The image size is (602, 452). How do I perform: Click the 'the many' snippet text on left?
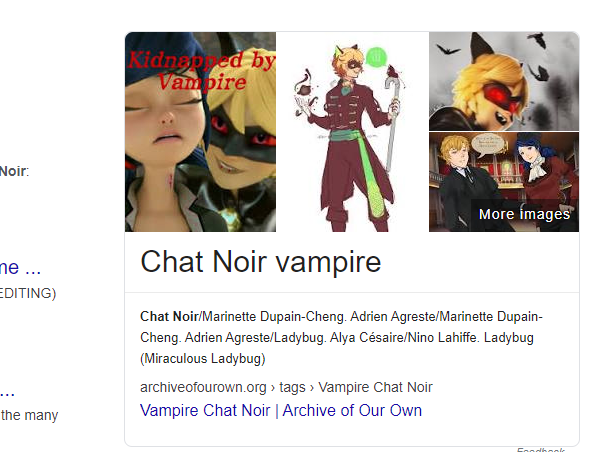29,415
